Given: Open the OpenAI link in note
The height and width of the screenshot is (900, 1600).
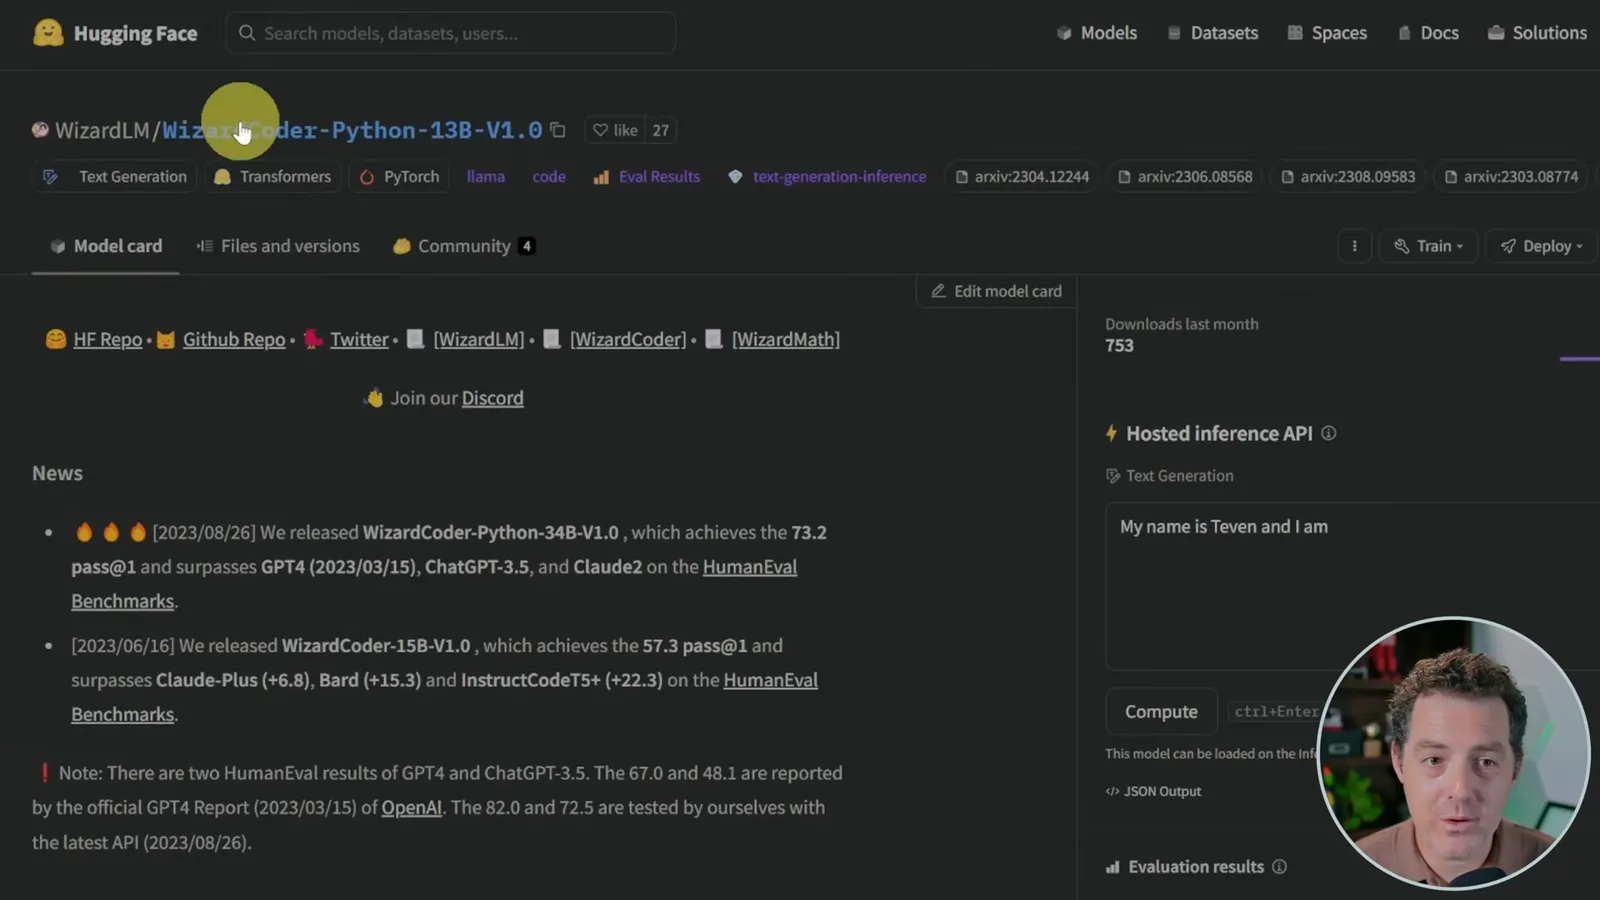Looking at the screenshot, I should pyautogui.click(x=411, y=808).
